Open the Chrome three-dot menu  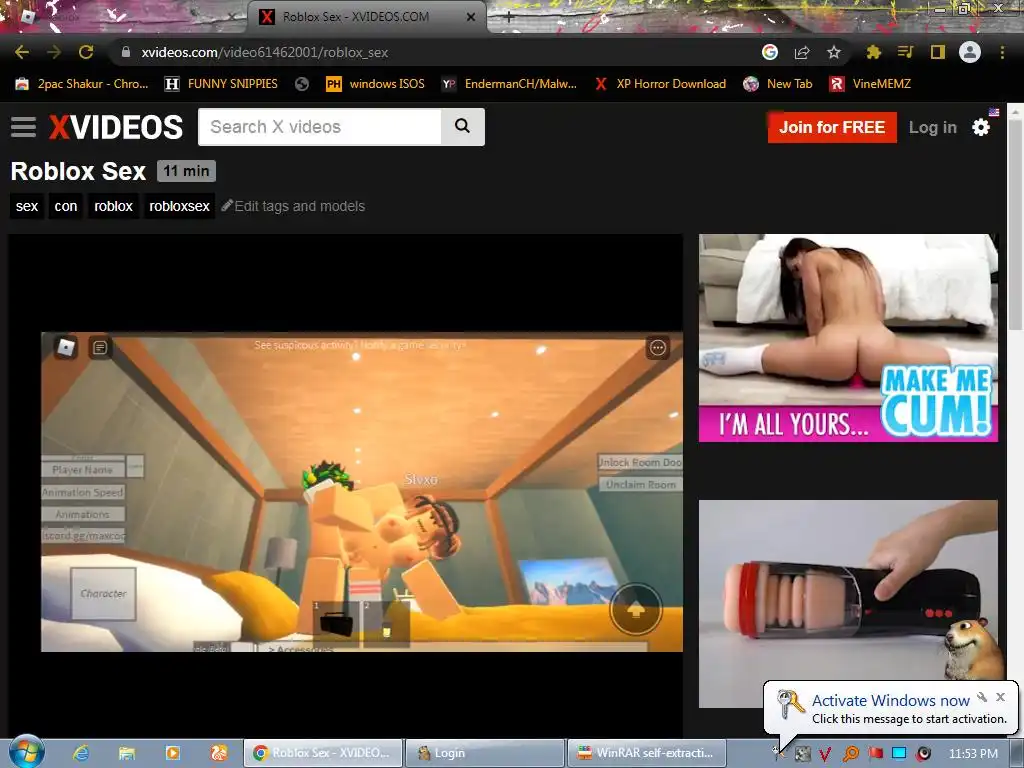point(1002,52)
